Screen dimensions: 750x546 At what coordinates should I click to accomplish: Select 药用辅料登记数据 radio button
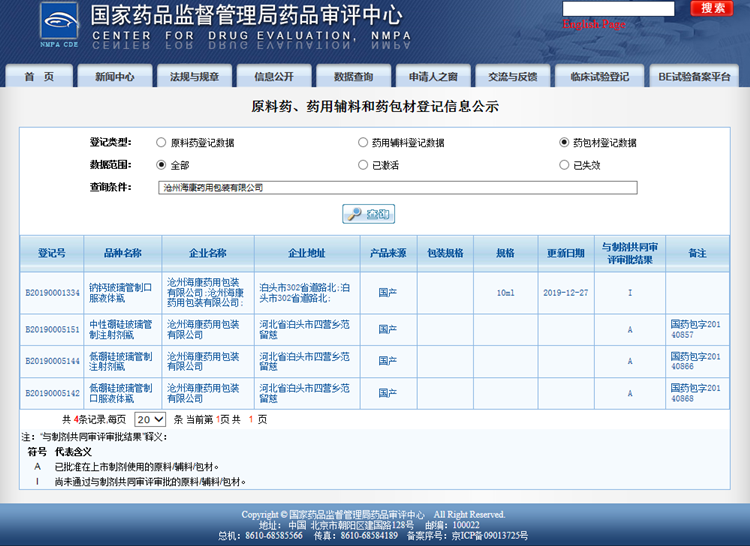[363, 143]
